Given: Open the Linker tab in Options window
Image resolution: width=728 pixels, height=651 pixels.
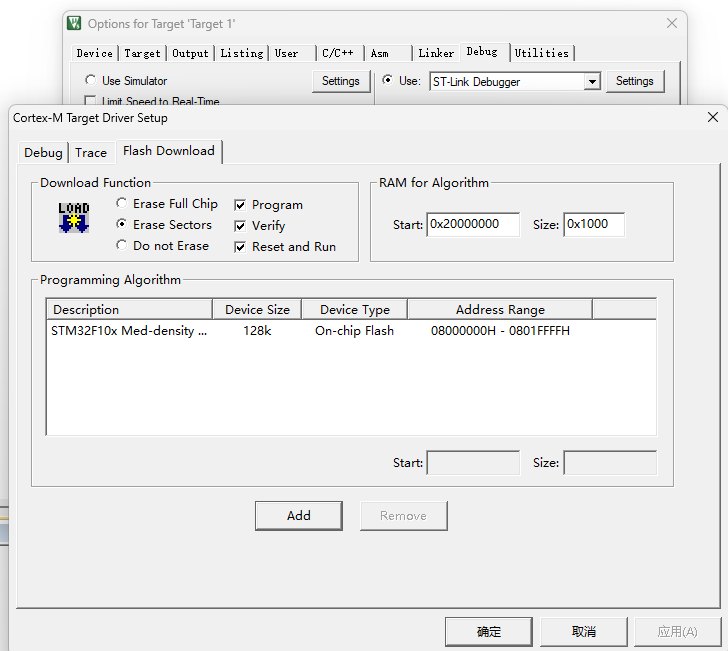Looking at the screenshot, I should [436, 53].
